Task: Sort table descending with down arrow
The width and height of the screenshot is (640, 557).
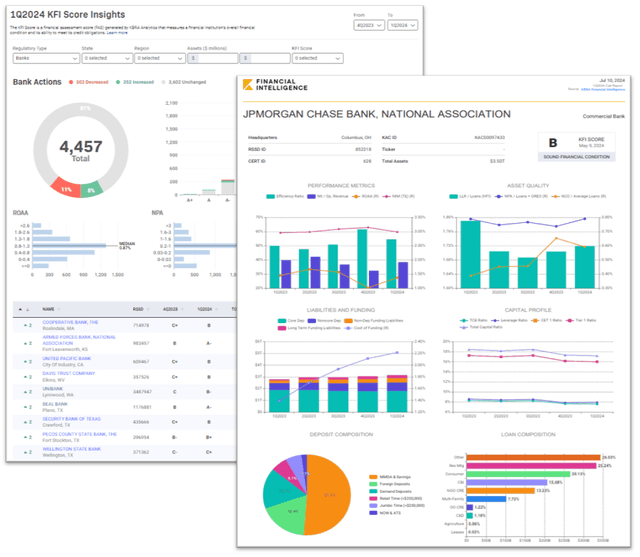Action: [28, 309]
